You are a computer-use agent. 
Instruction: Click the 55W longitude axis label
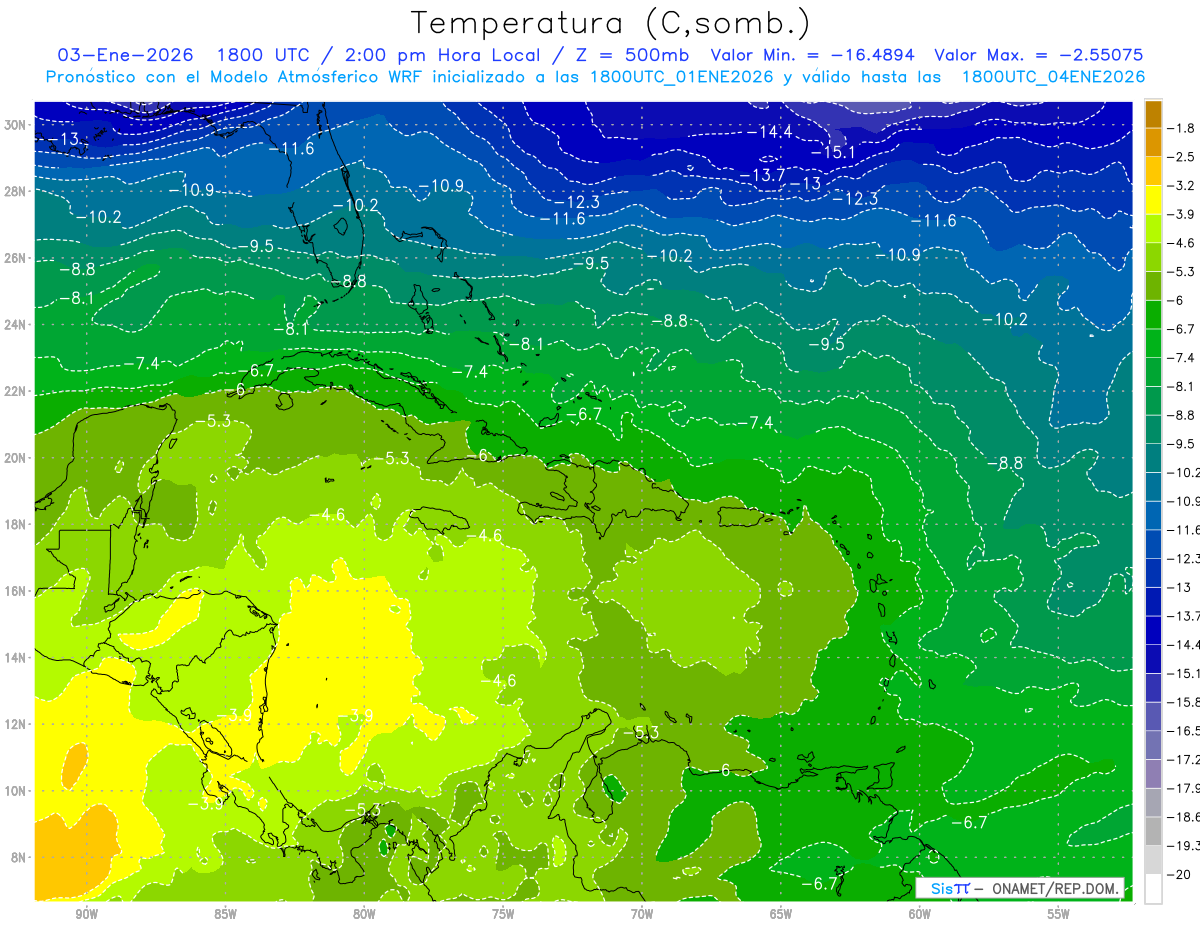1059,914
